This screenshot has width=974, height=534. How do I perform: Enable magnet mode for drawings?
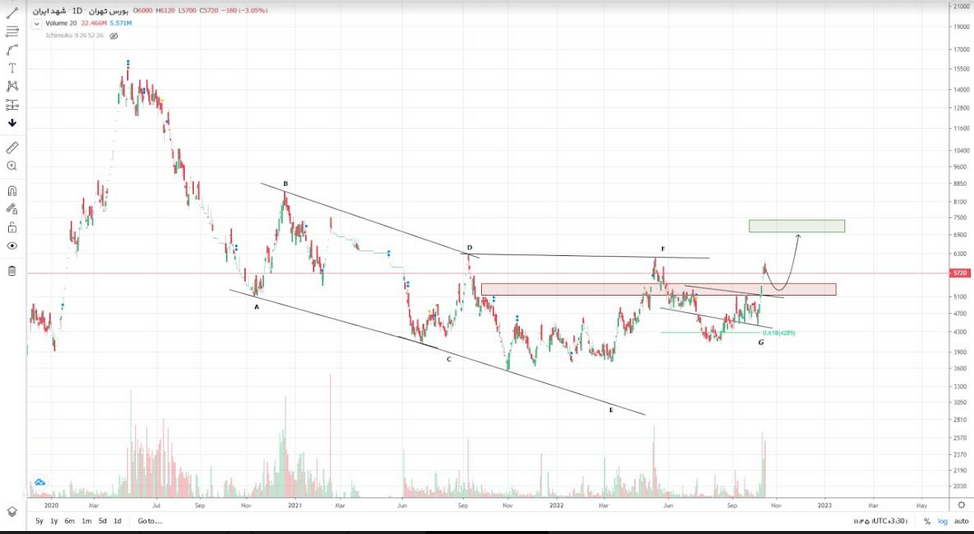(x=12, y=190)
